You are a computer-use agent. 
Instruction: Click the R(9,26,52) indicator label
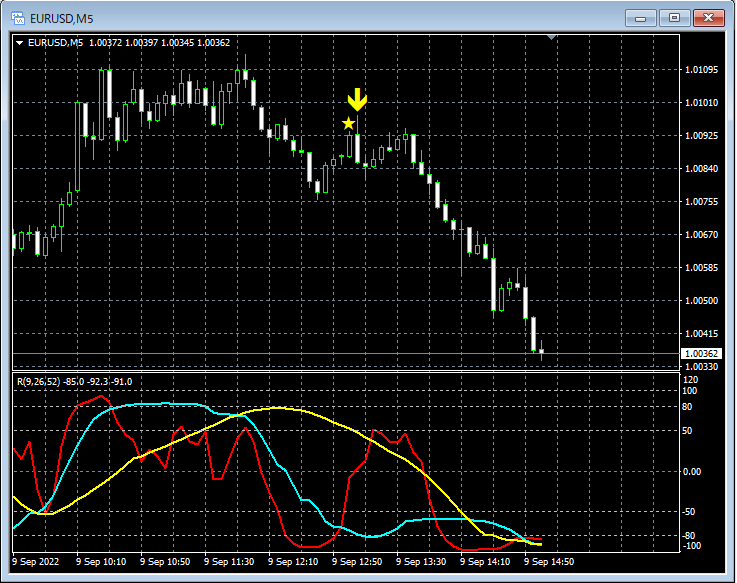pyautogui.click(x=74, y=382)
